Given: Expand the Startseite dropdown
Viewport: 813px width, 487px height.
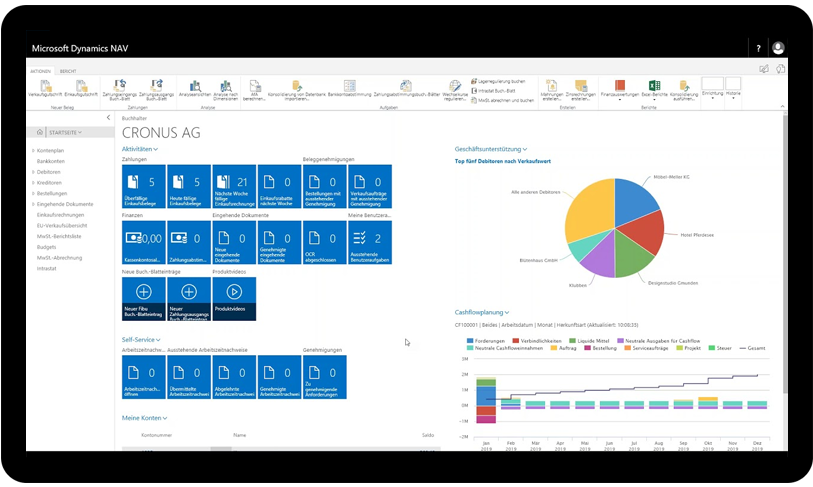Looking at the screenshot, I should pyautogui.click(x=65, y=132).
